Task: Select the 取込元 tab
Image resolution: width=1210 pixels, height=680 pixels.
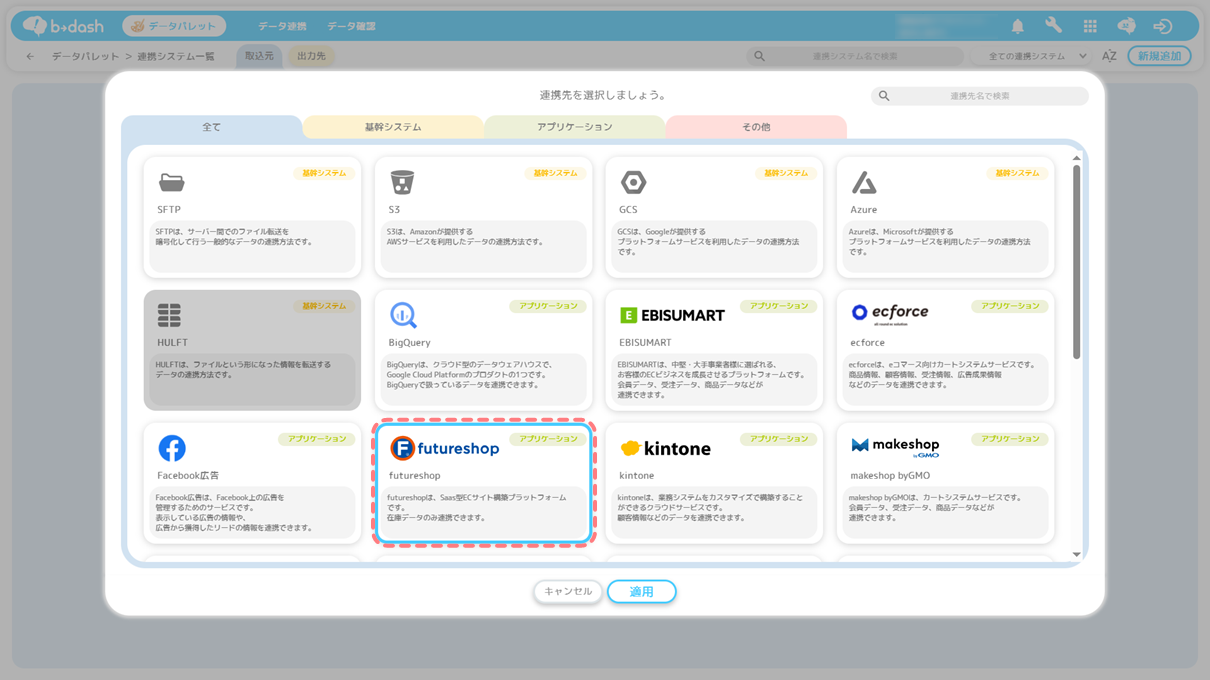Action: (259, 56)
